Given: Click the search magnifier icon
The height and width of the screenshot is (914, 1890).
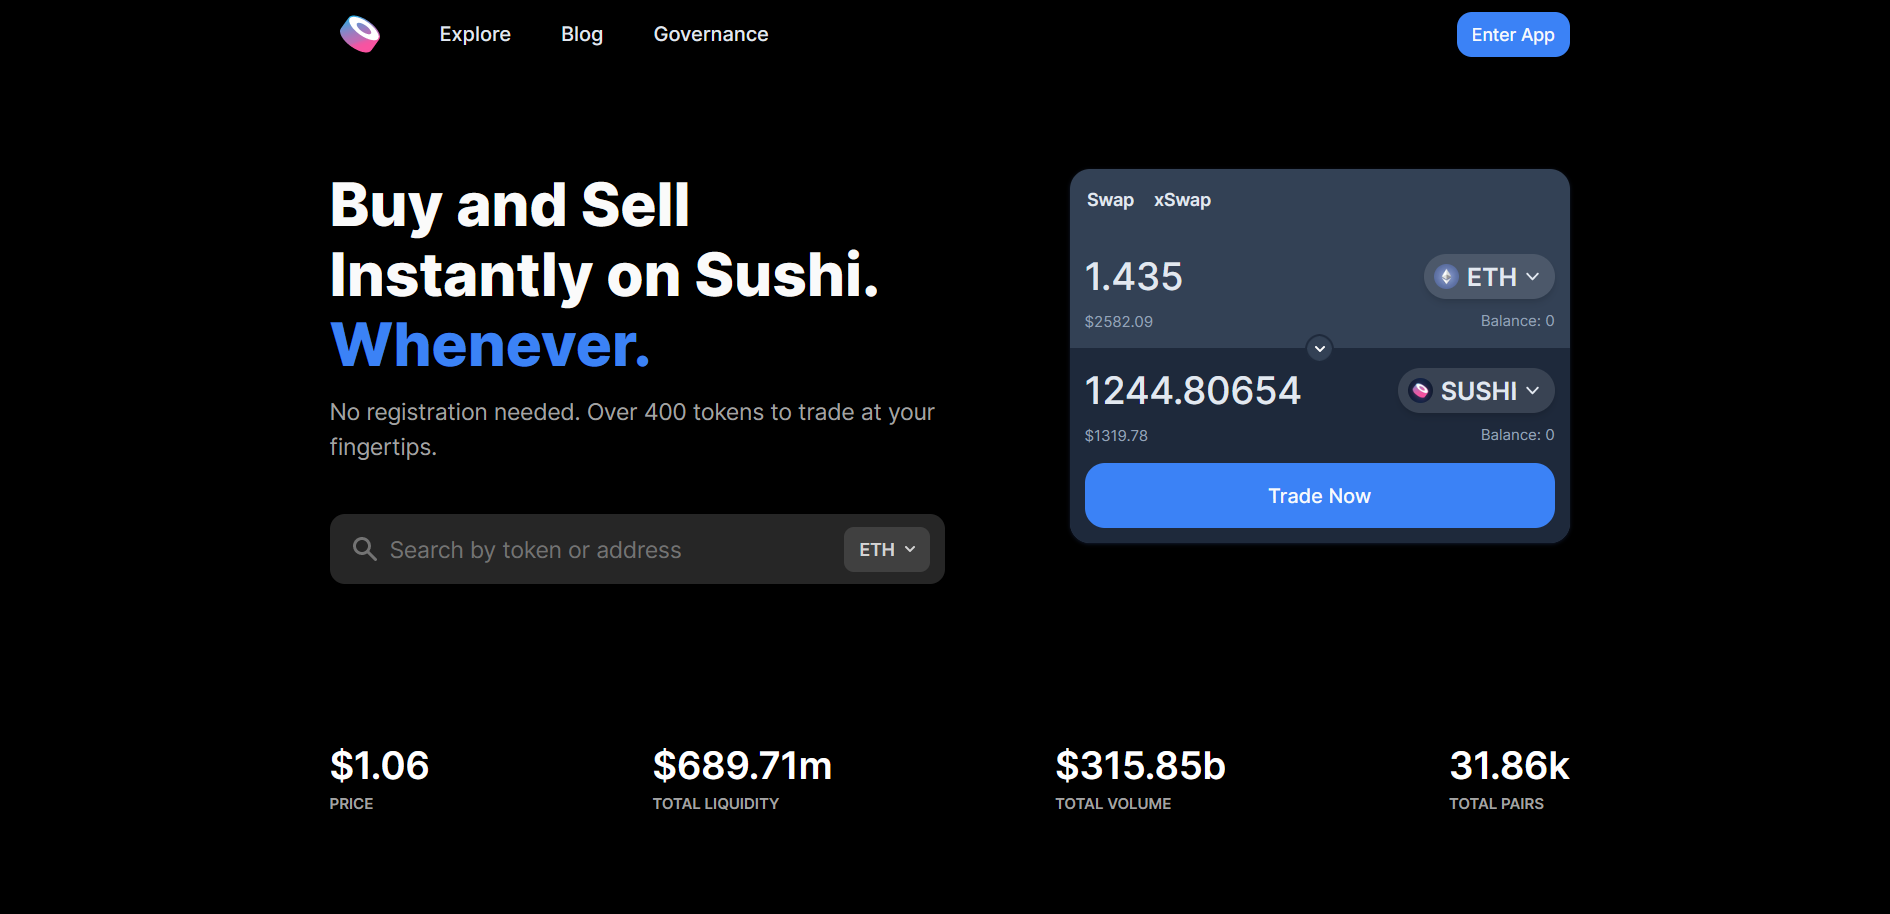Looking at the screenshot, I should pos(365,549).
